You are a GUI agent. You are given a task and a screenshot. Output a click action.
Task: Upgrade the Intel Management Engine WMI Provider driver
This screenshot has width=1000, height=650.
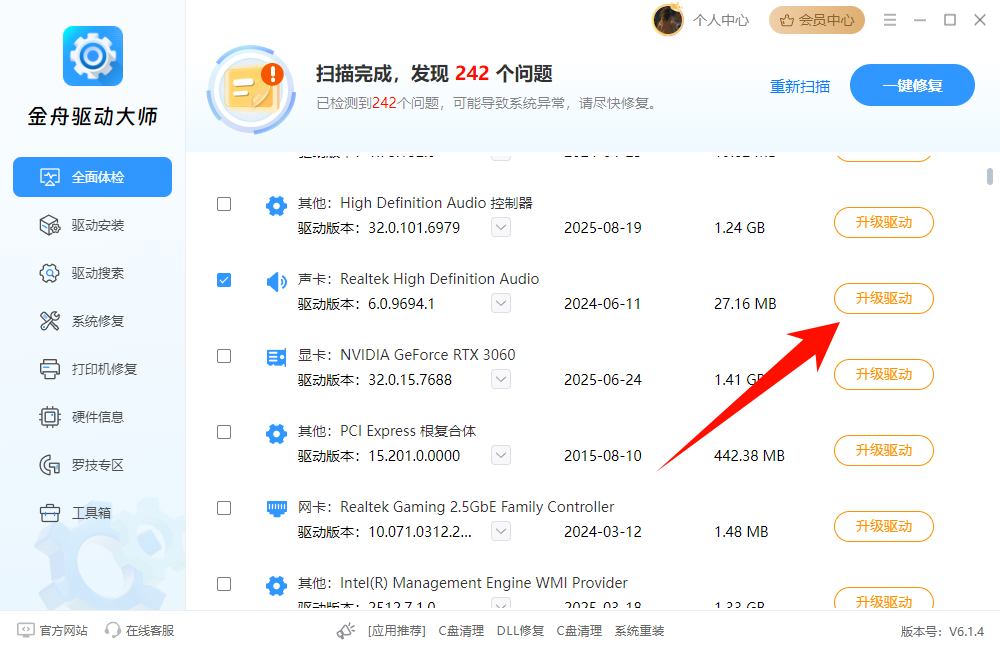884,600
